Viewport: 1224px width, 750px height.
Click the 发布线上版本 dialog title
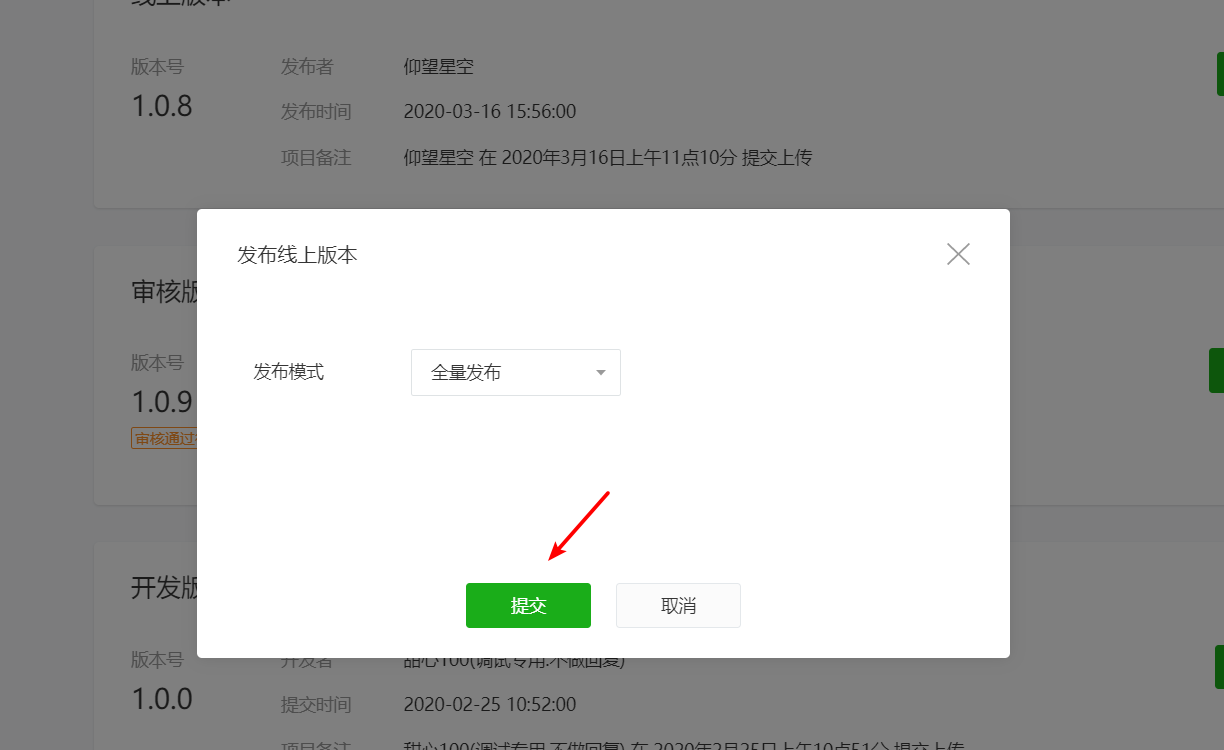(x=297, y=255)
